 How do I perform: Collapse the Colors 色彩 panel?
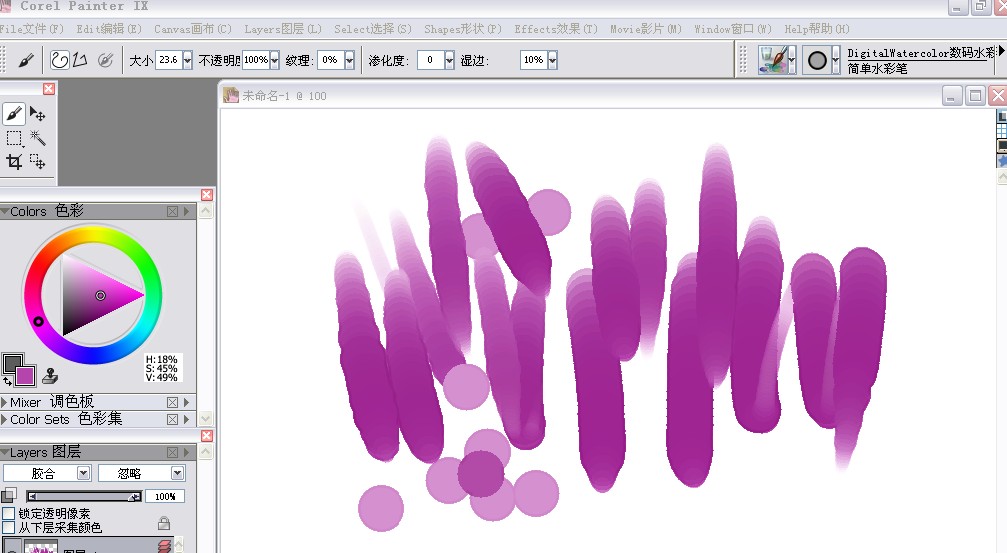(x=4, y=211)
